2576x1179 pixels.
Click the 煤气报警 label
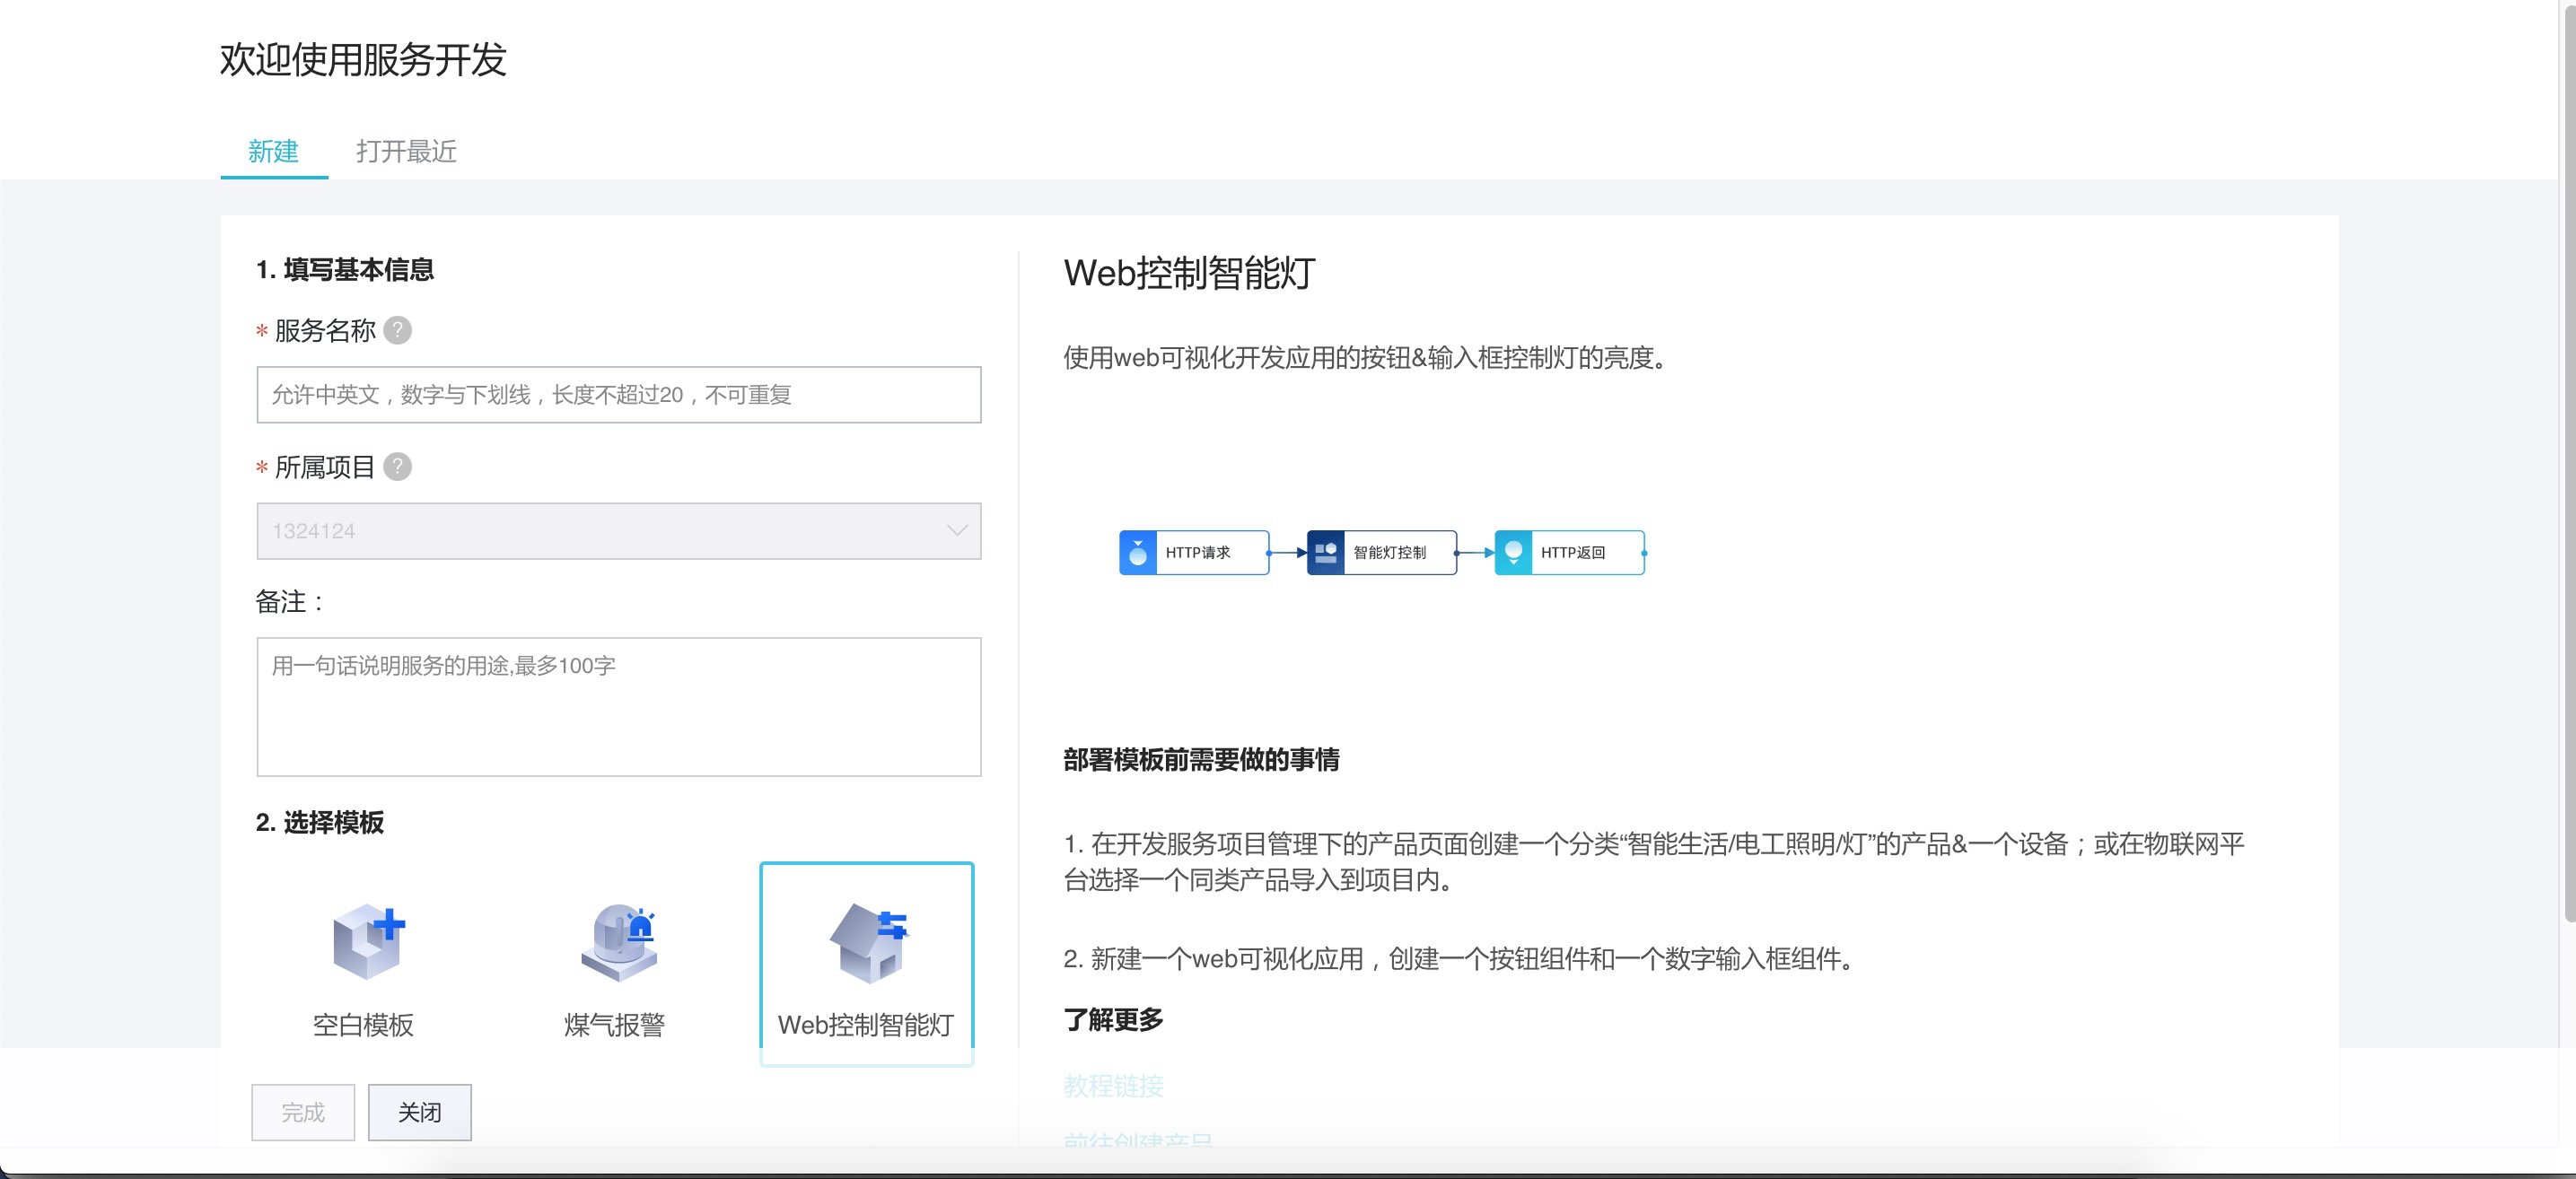coord(614,1025)
